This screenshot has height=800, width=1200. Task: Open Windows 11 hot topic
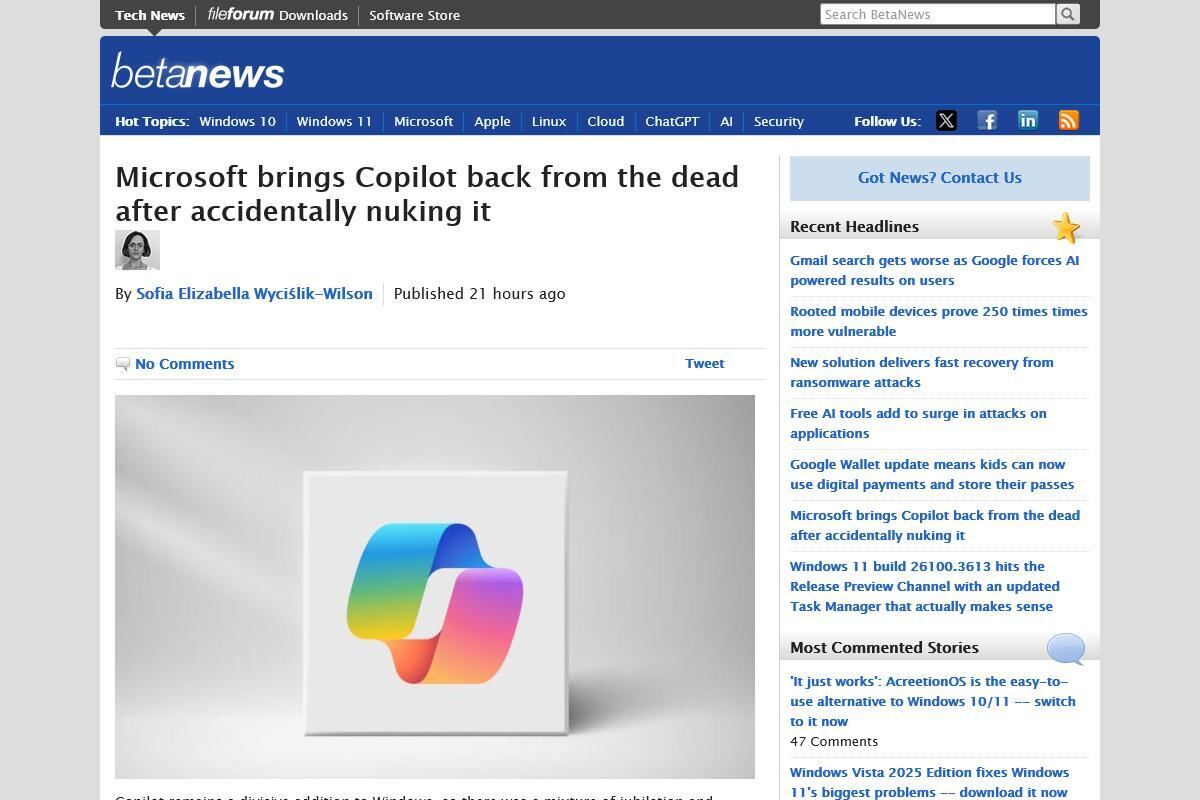[334, 121]
